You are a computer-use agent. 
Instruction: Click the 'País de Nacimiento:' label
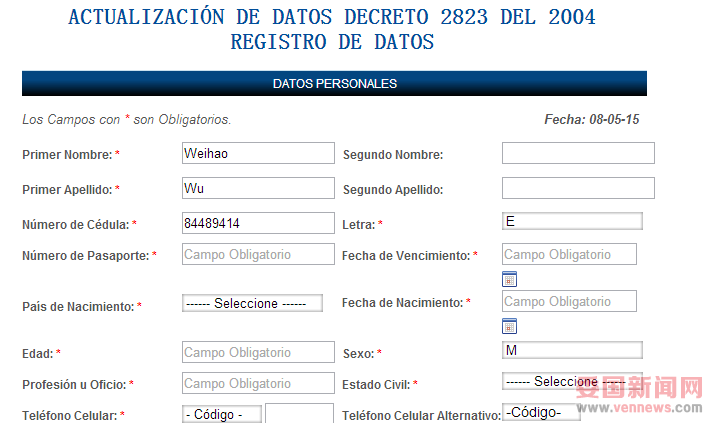(78, 307)
